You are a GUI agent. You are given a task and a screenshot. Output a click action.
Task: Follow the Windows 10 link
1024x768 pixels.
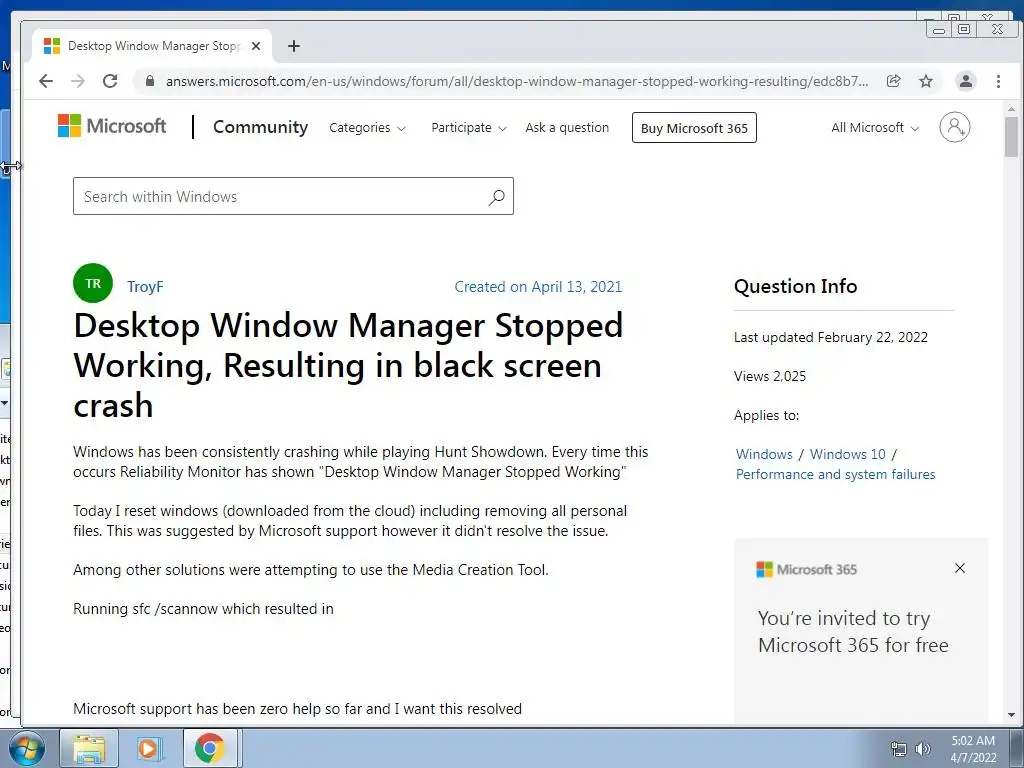[x=848, y=454]
